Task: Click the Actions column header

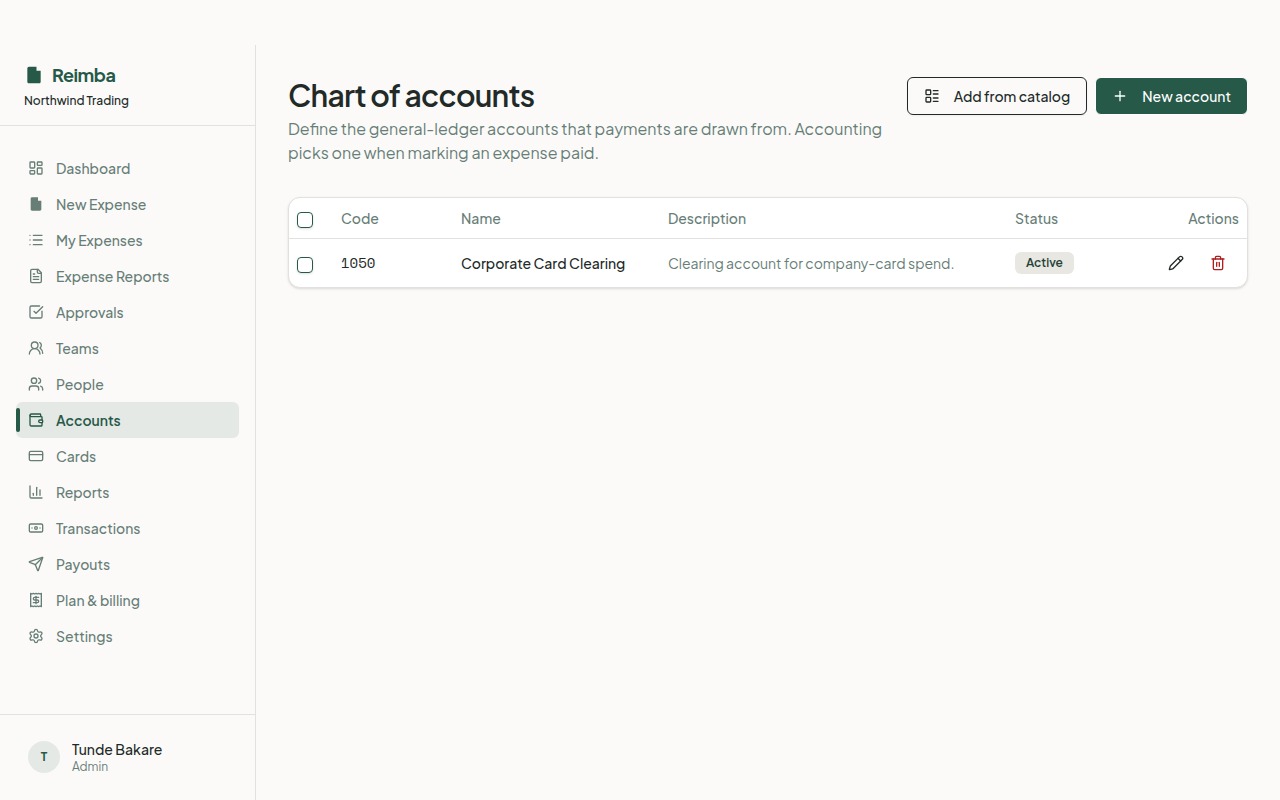Action: coord(1213,218)
